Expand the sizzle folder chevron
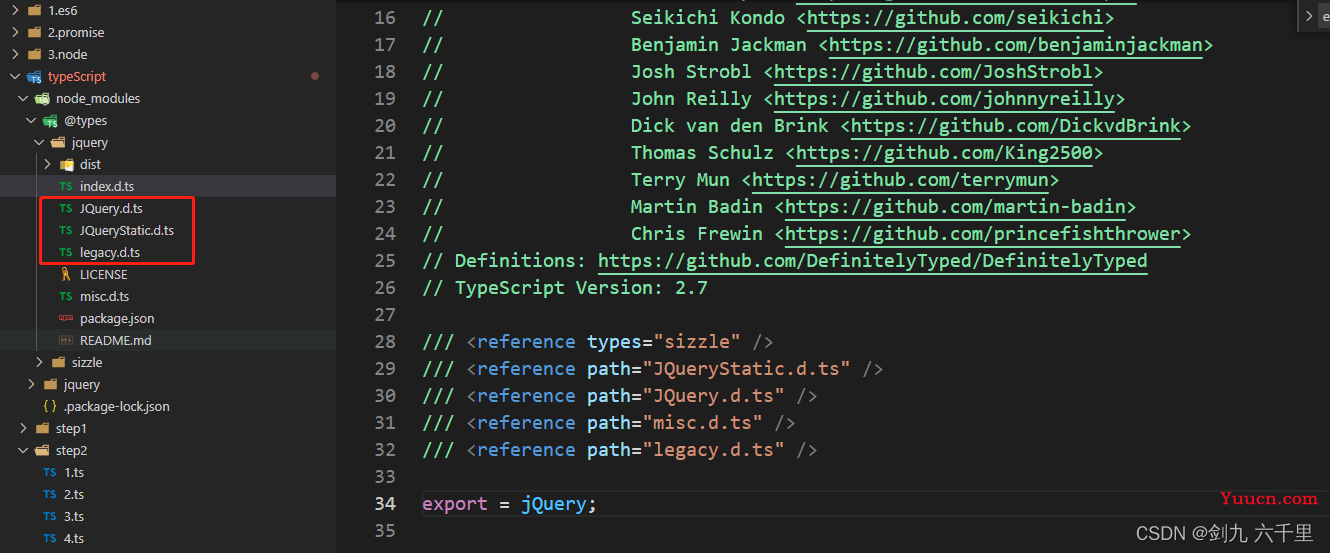 click(39, 362)
